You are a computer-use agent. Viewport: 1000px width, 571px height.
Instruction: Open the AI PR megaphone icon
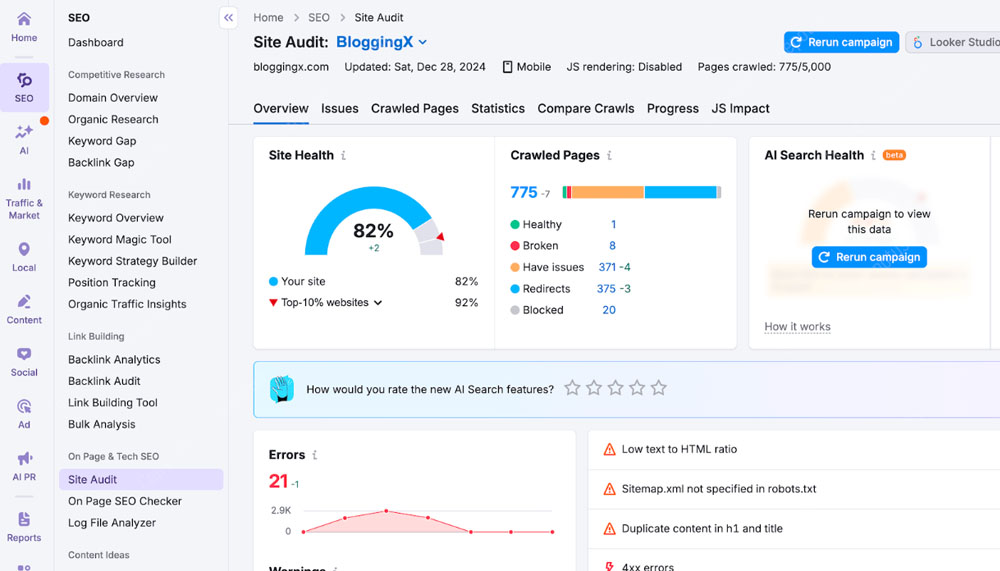(x=24, y=466)
